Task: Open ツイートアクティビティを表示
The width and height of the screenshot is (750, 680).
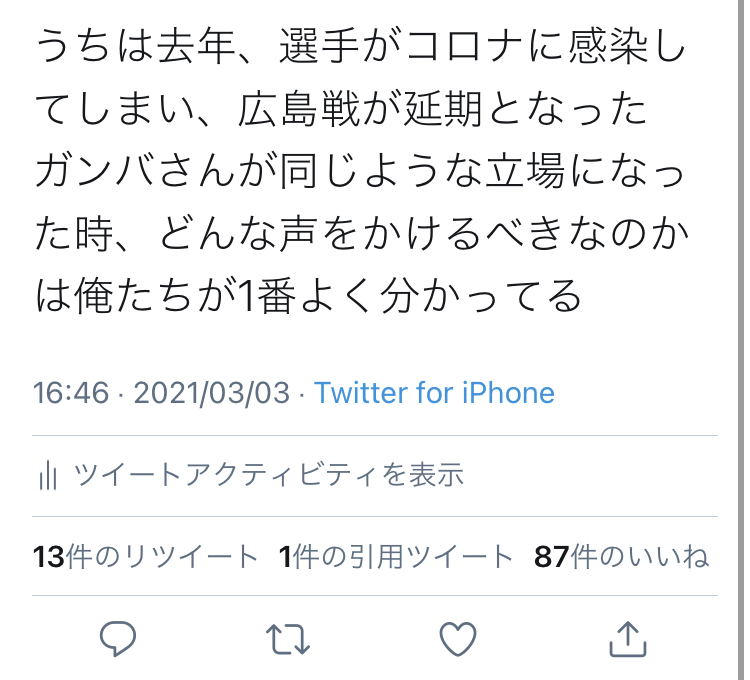Action: pyautogui.click(x=268, y=475)
